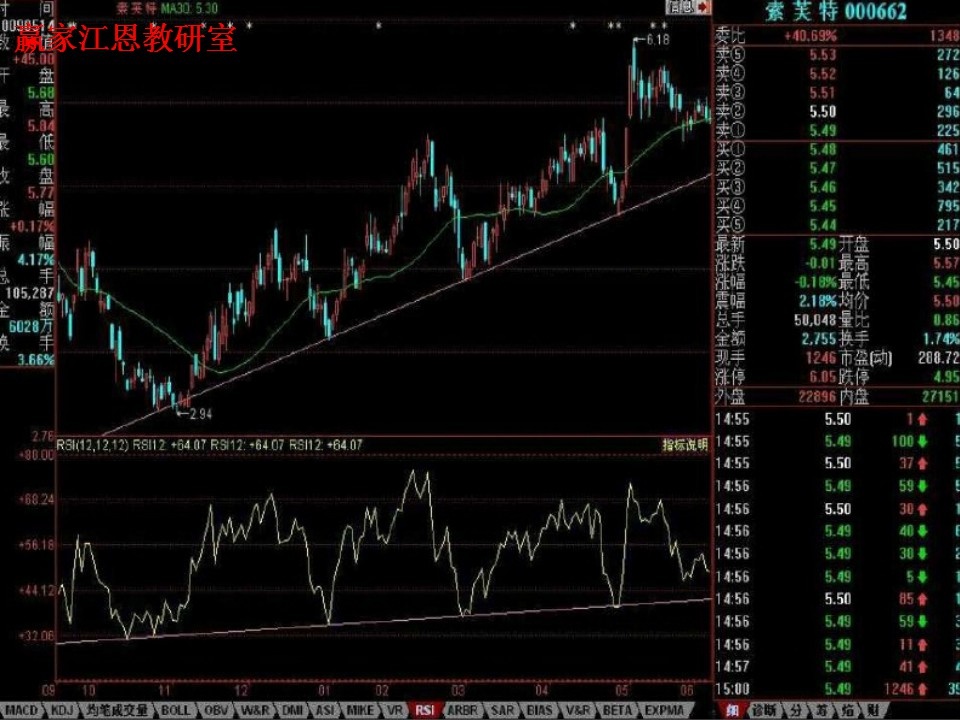Open the 均笔成交量 indicator tab
960x720 pixels.
(x=117, y=710)
